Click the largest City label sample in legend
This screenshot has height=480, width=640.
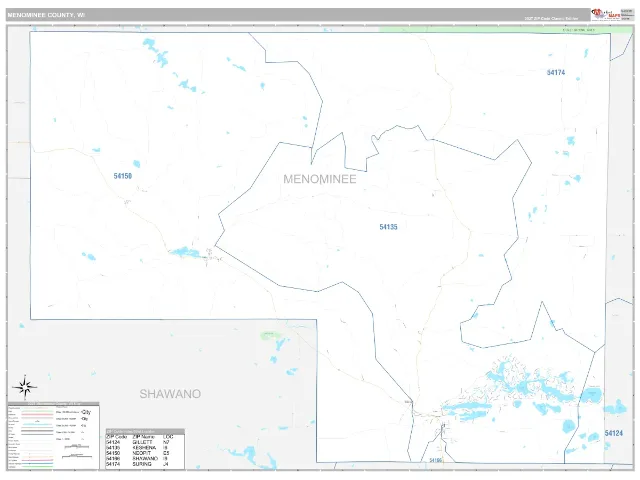click(86, 412)
